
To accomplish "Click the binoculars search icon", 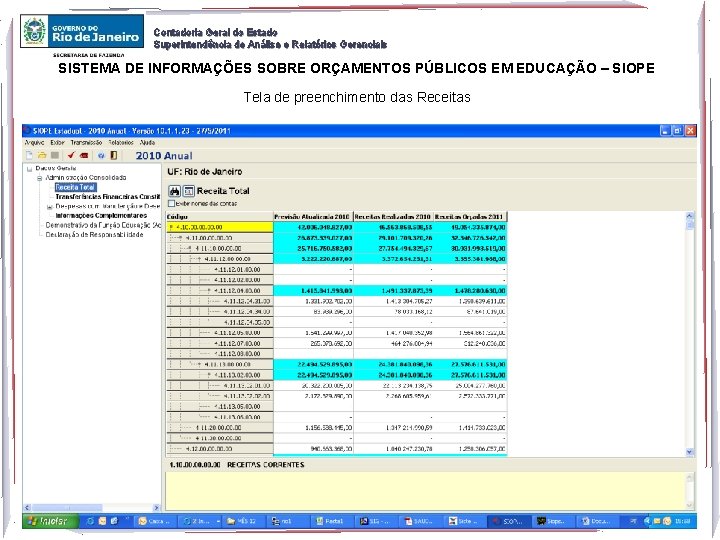I will (x=174, y=191).
